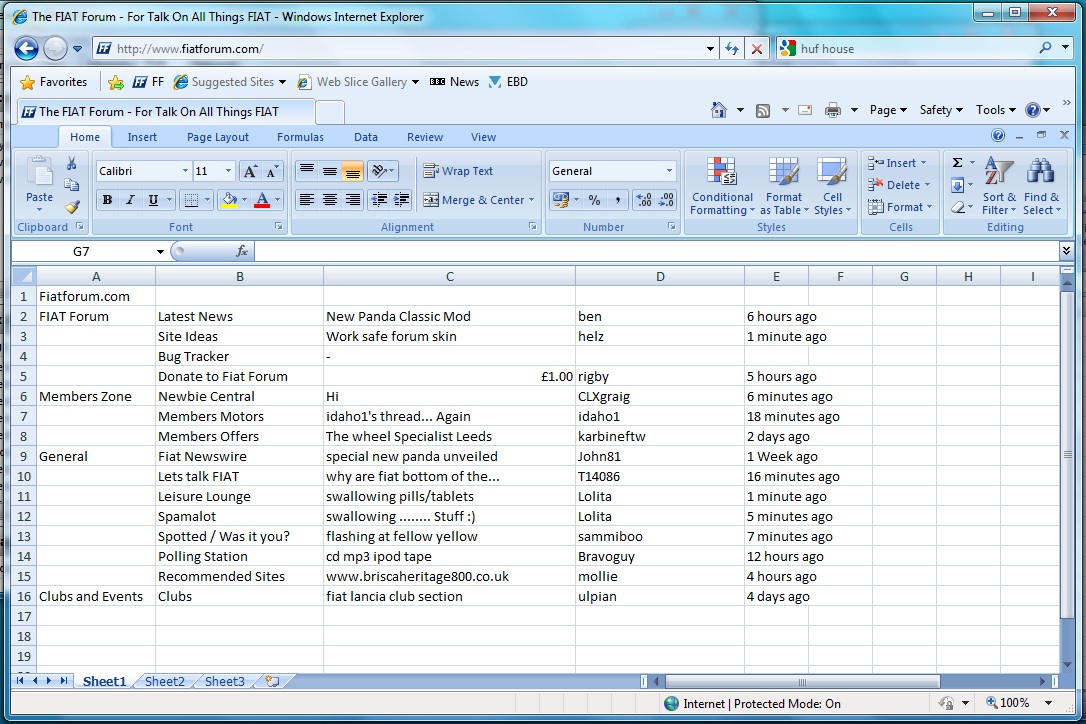Click the Wrap Text button
Screen dimensions: 1086x724
(x=458, y=171)
